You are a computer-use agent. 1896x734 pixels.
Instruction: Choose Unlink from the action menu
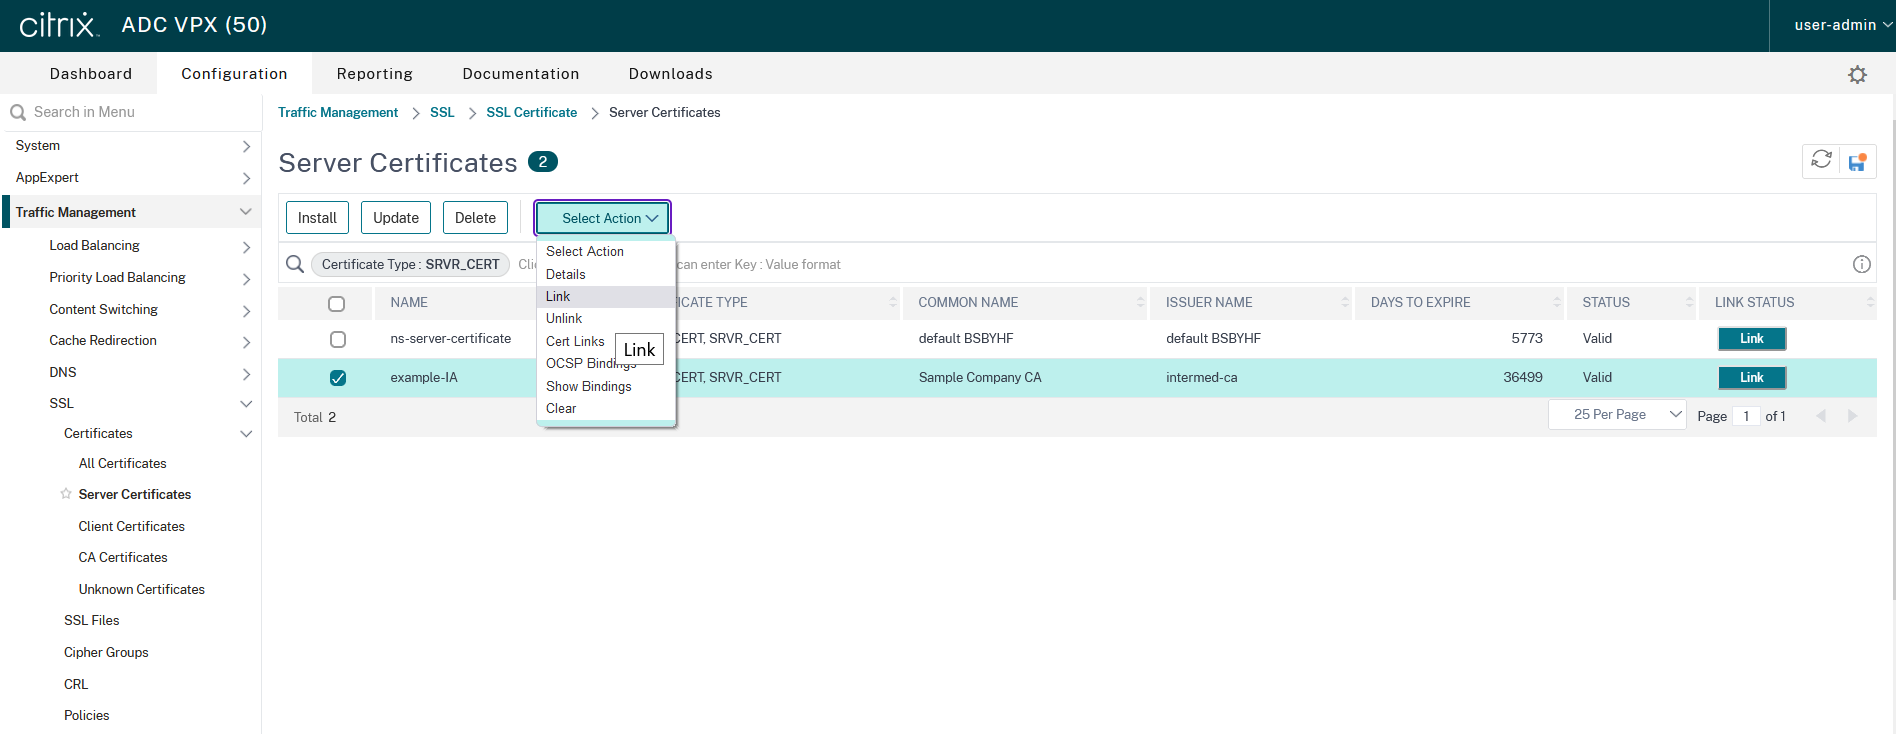pos(564,319)
